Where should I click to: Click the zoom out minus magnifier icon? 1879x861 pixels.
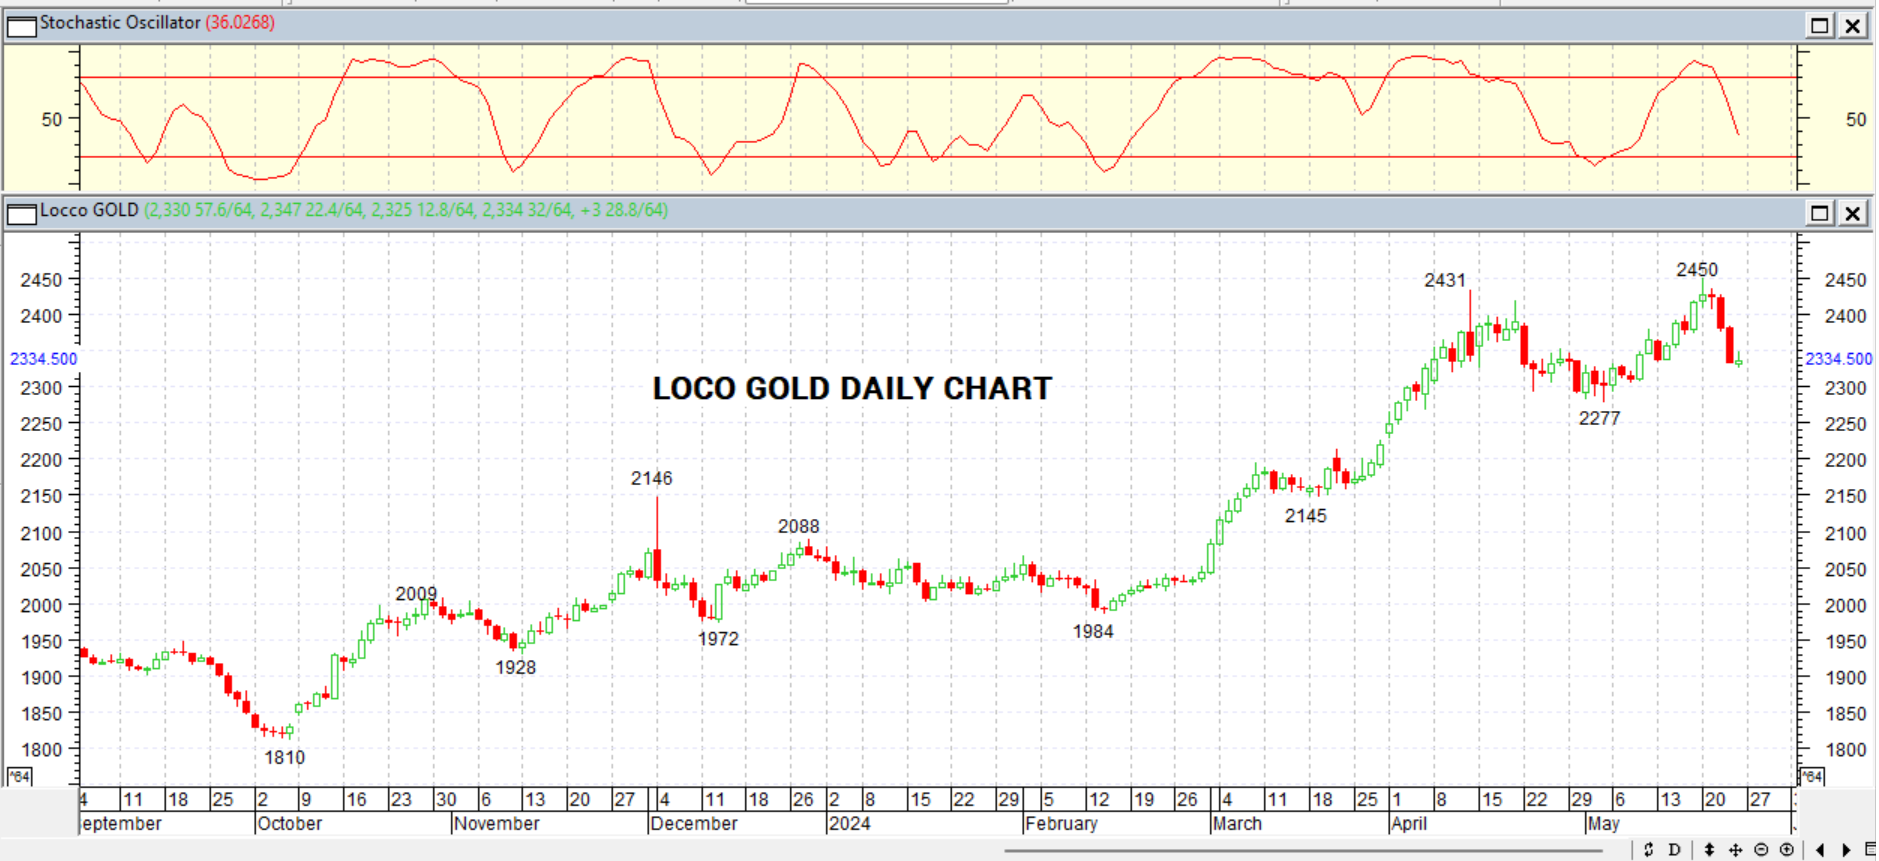click(1761, 850)
